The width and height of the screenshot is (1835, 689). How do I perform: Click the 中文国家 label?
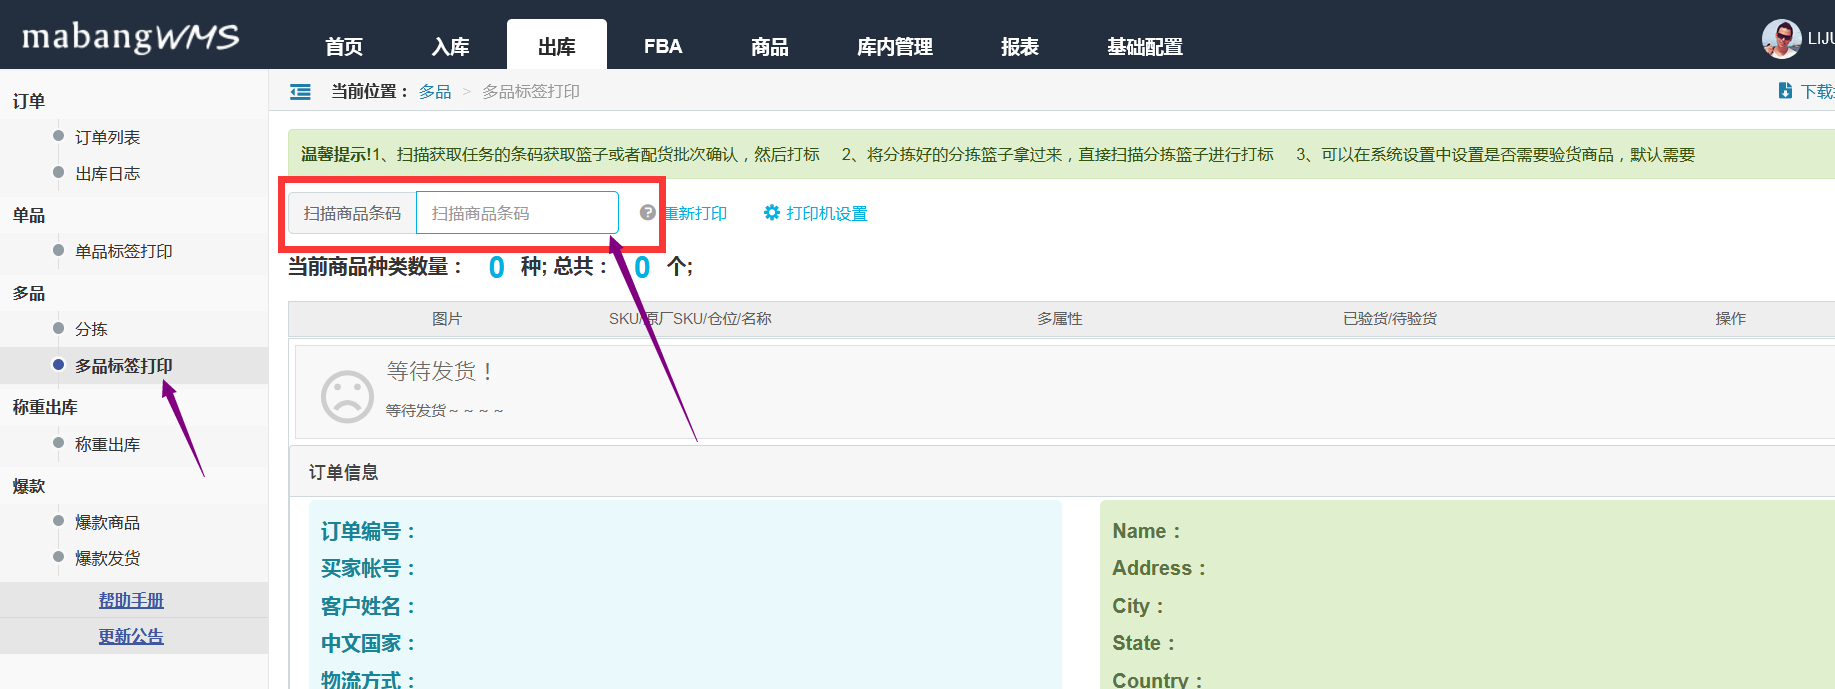[368, 643]
